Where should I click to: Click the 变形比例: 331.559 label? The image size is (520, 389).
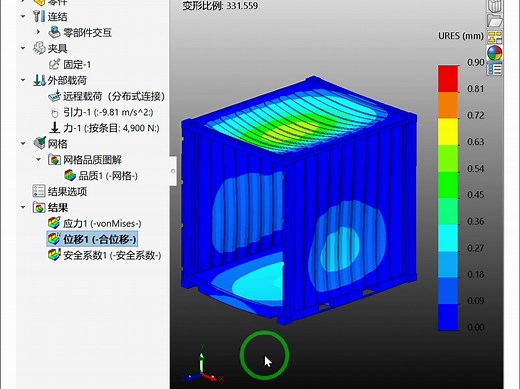[220, 6]
